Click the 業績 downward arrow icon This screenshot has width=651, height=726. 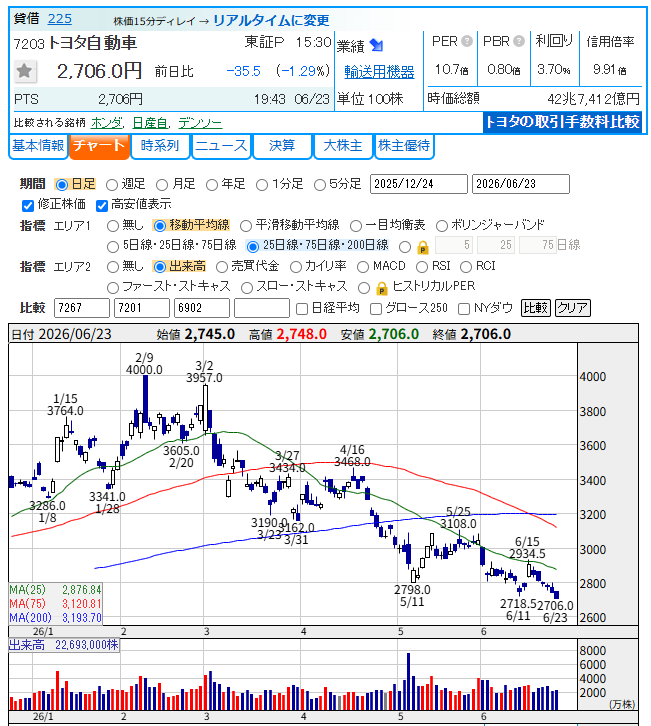coord(377,45)
